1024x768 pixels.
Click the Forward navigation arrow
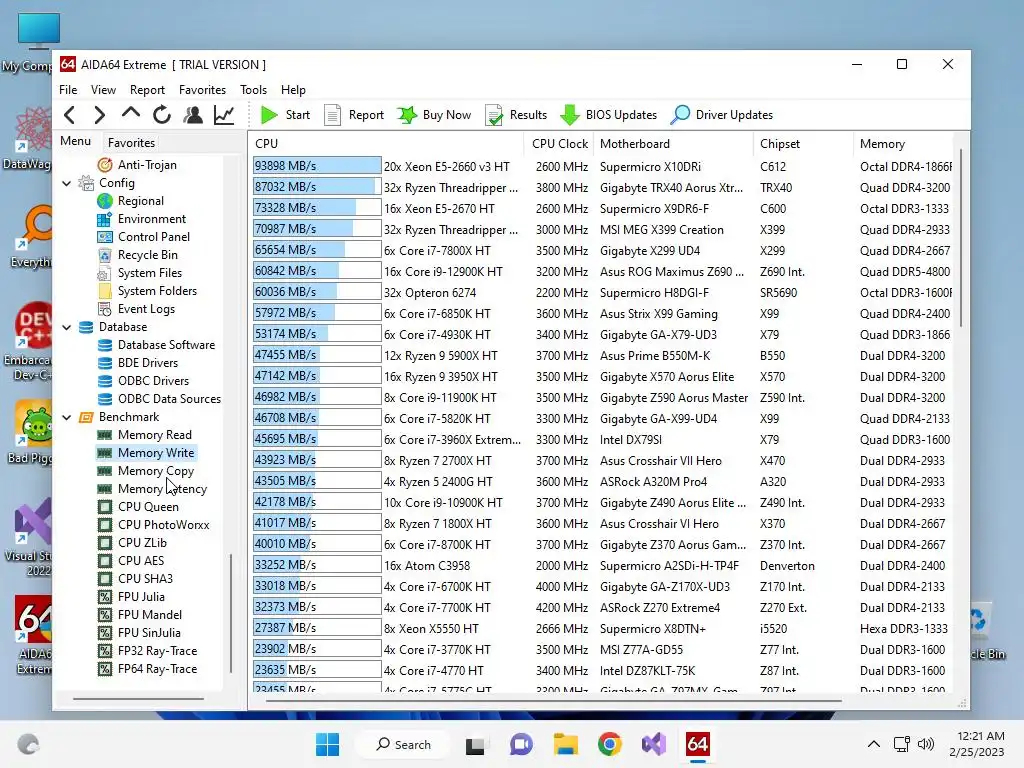99,115
